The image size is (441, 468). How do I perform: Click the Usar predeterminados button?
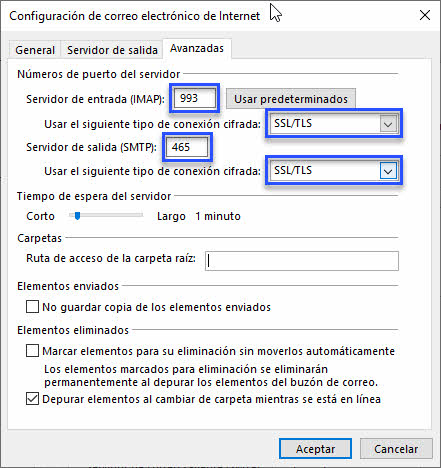(291, 99)
